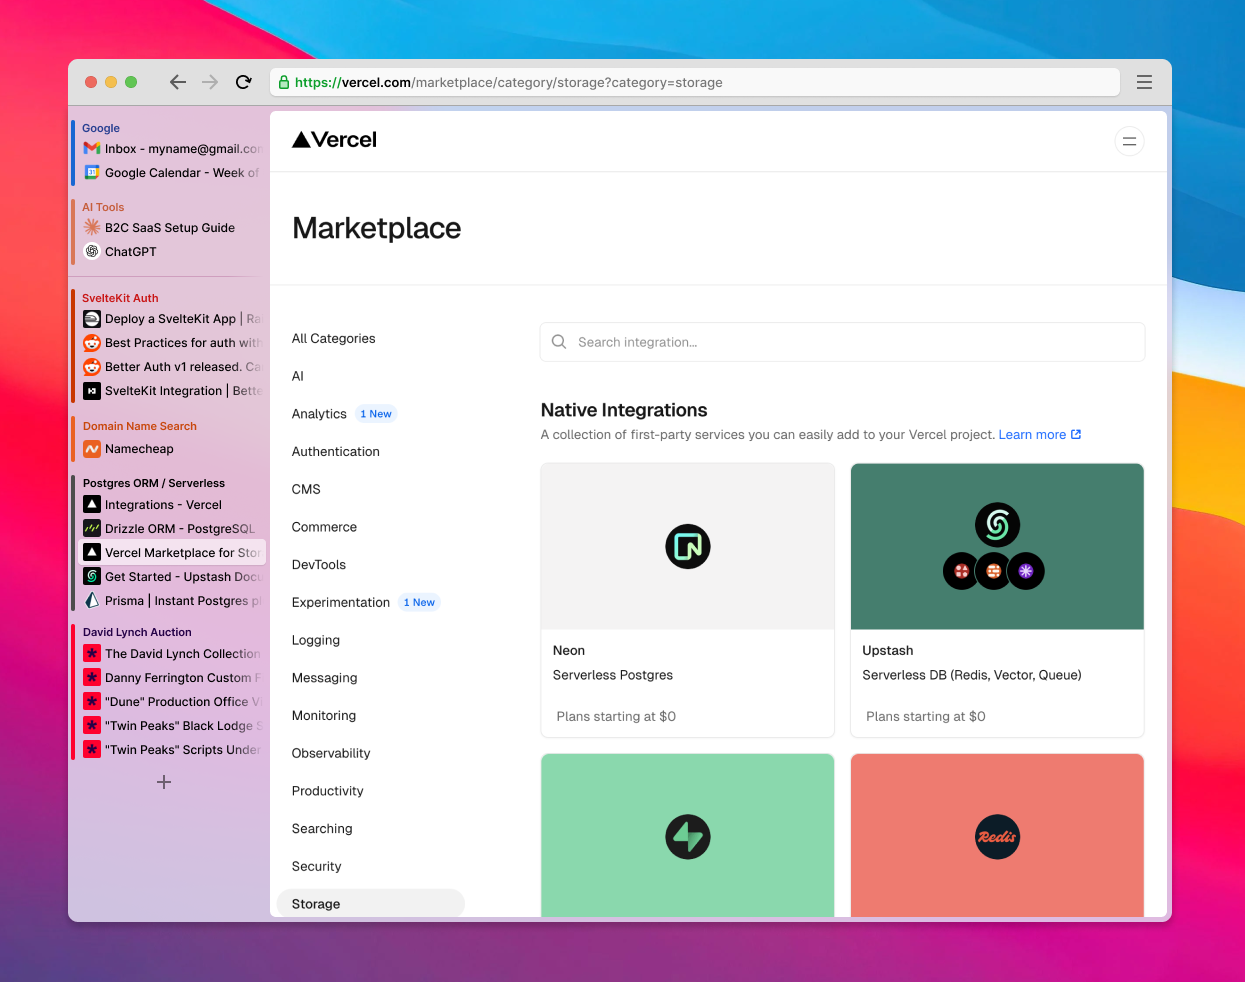Screen dimensions: 1245x982
Task: Click the search magnifier icon
Action: (x=559, y=342)
